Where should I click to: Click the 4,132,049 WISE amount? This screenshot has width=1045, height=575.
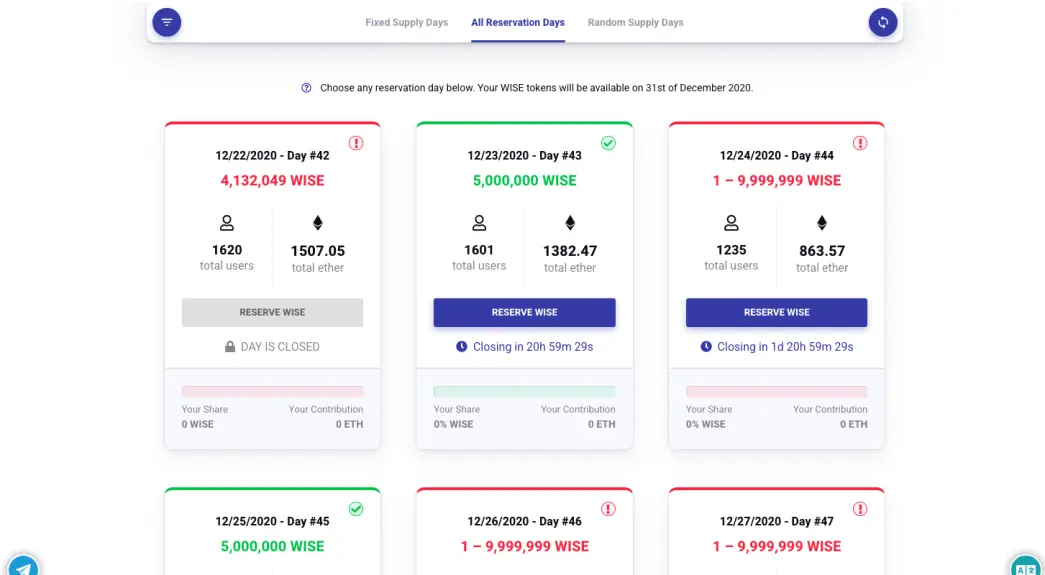(x=273, y=181)
